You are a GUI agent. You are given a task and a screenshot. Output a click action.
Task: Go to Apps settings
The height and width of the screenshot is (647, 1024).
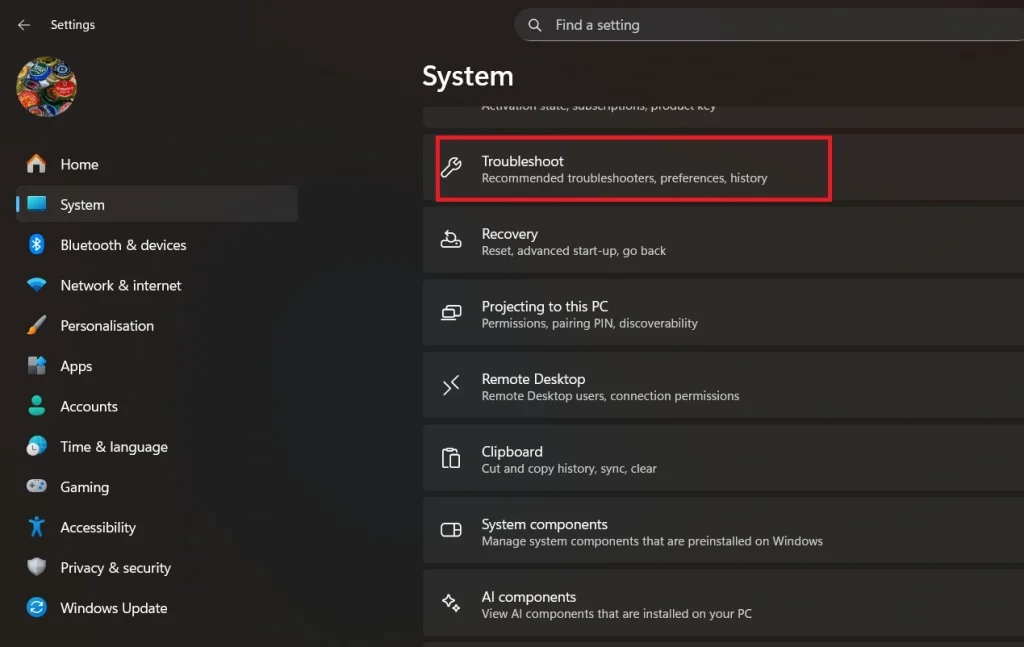76,366
